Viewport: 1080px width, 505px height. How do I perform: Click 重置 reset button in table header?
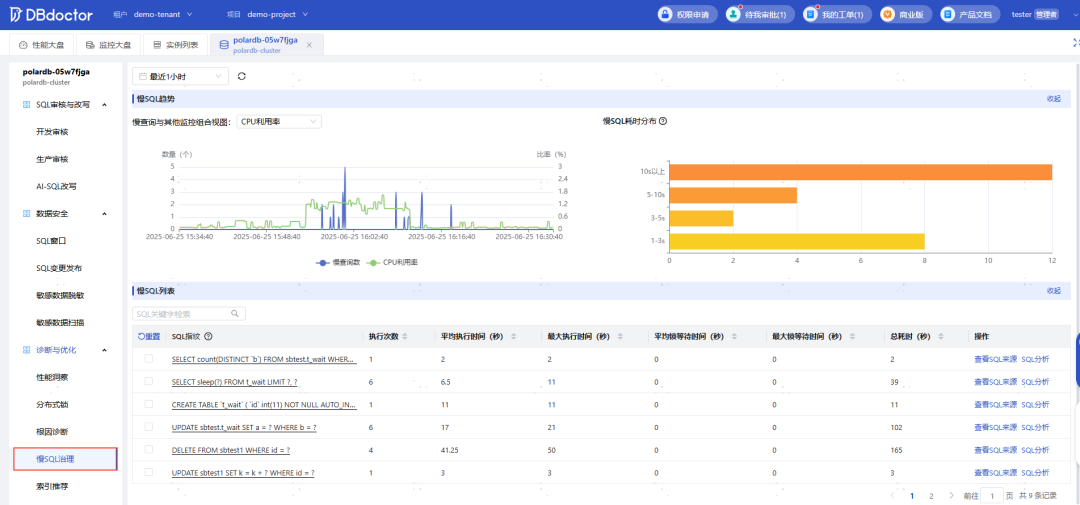149,337
